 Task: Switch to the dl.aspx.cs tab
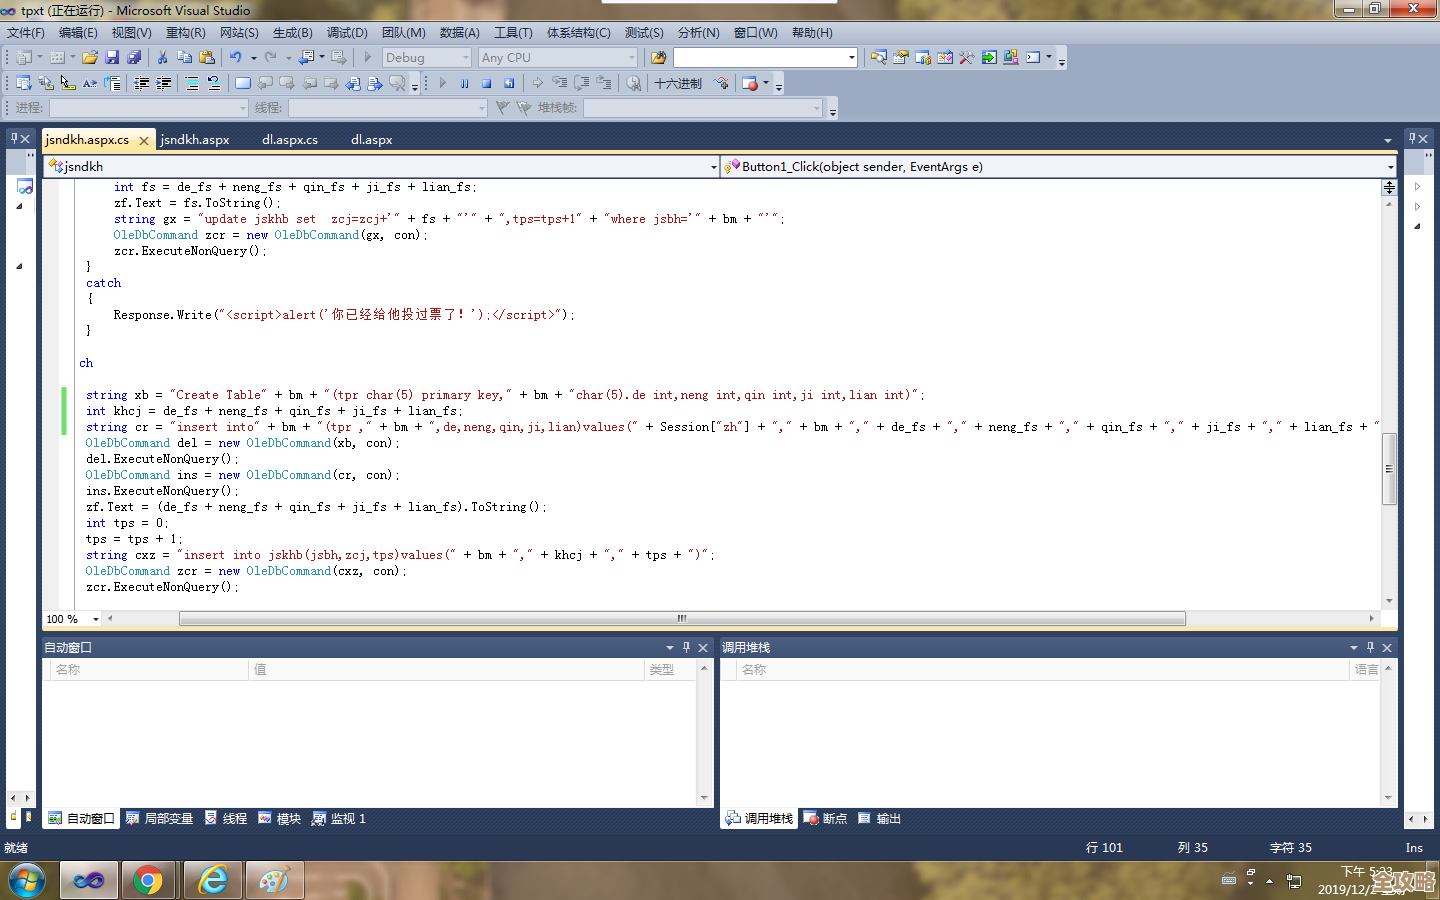tap(289, 140)
